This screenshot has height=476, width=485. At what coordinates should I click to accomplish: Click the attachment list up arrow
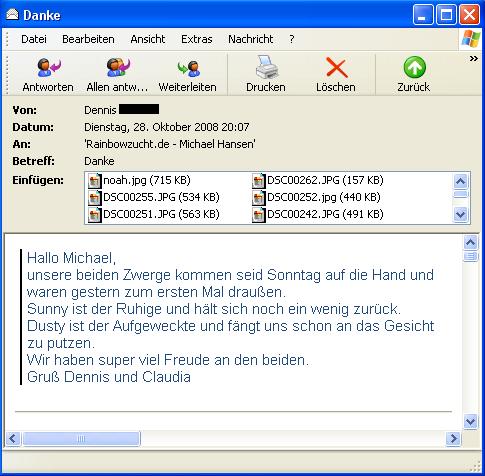(460, 181)
